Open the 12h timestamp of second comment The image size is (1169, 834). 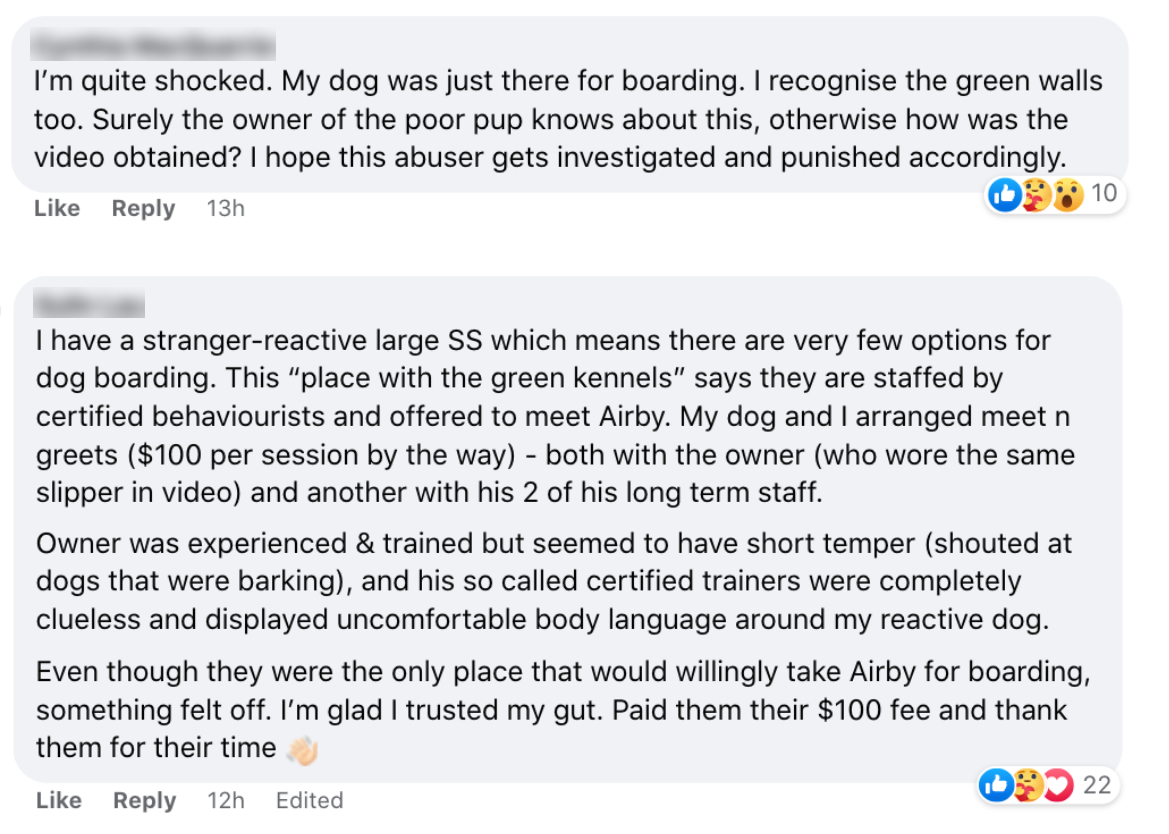pos(226,800)
